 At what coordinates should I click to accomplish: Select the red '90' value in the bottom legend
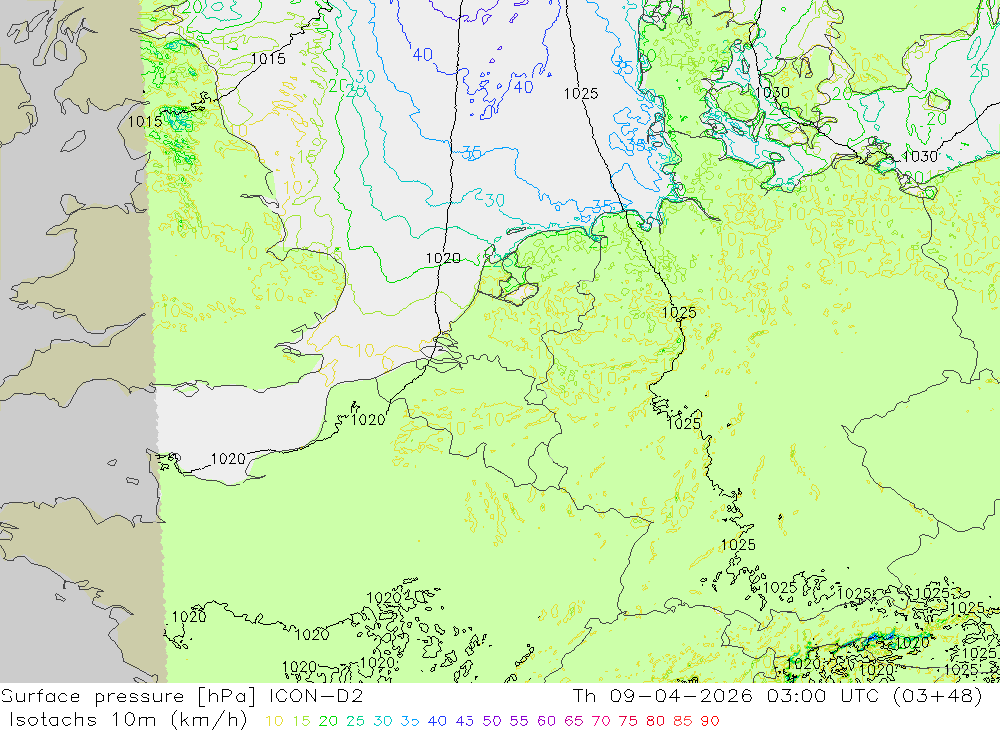click(710, 721)
